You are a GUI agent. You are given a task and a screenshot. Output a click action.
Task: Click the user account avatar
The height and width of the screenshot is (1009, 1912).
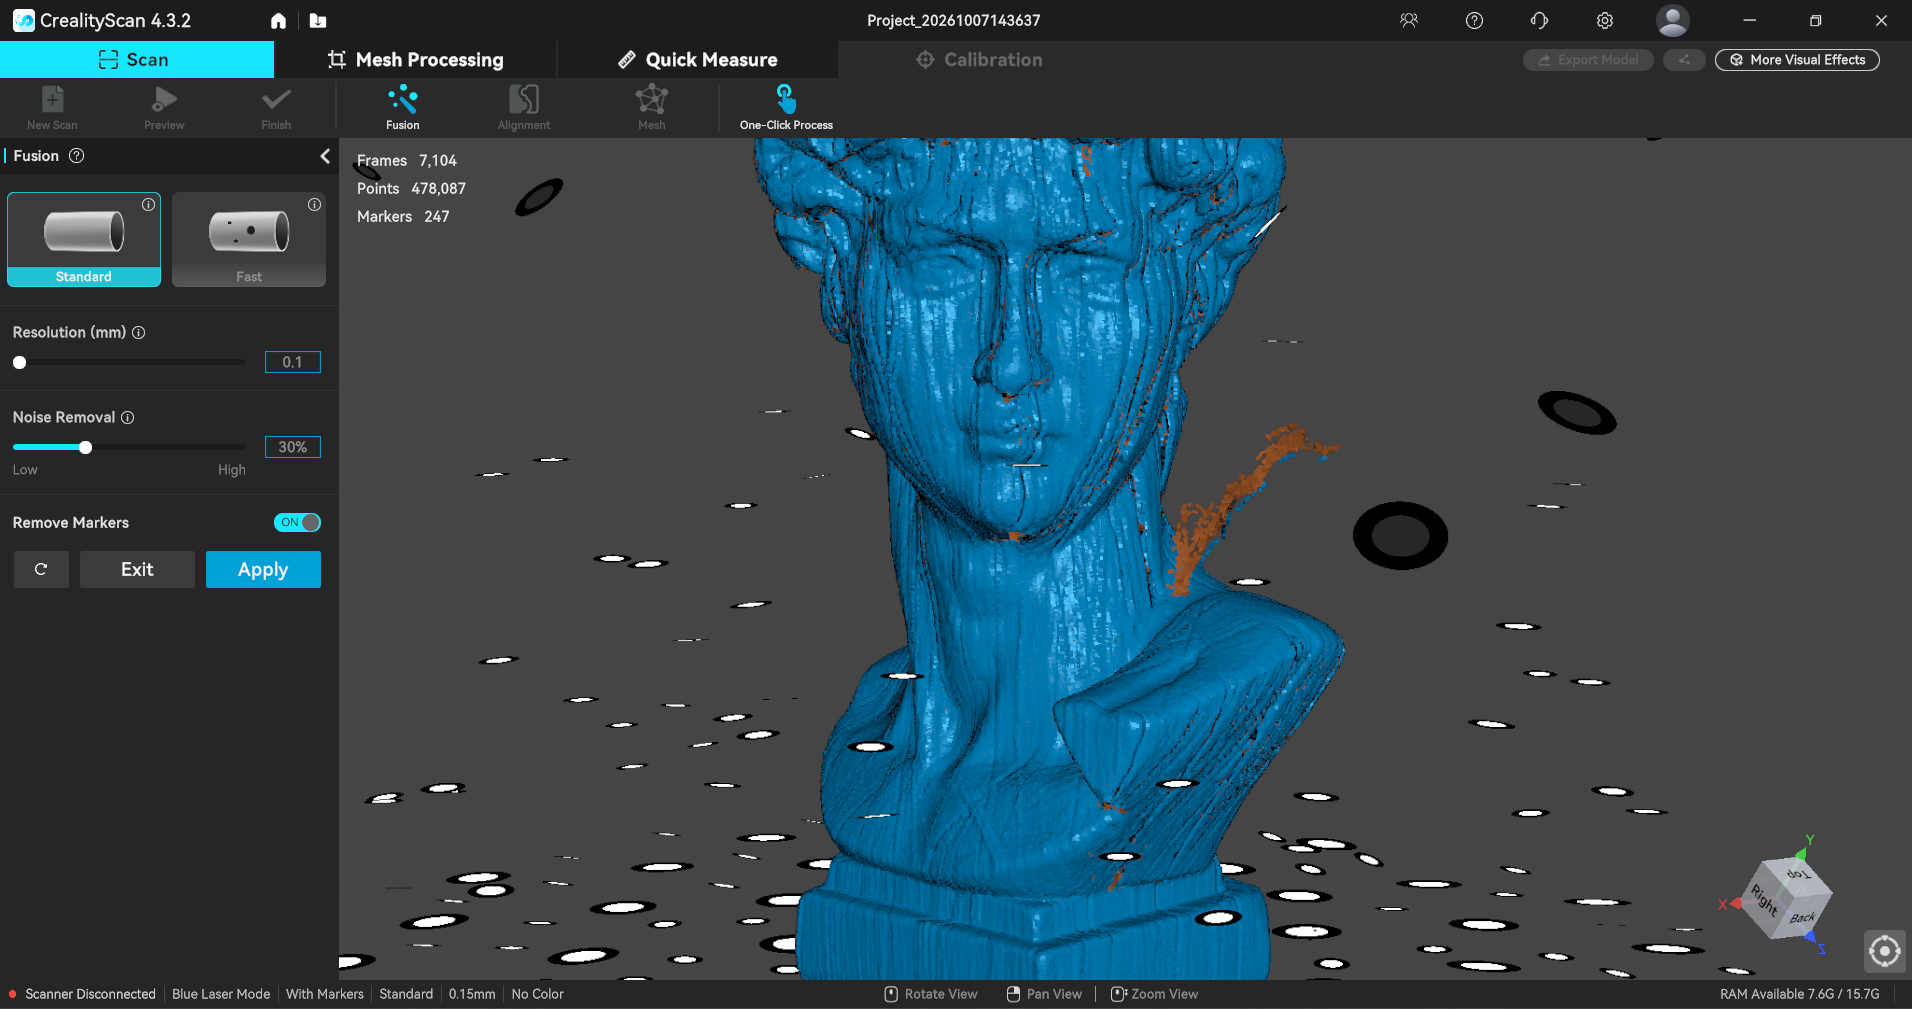click(x=1673, y=20)
